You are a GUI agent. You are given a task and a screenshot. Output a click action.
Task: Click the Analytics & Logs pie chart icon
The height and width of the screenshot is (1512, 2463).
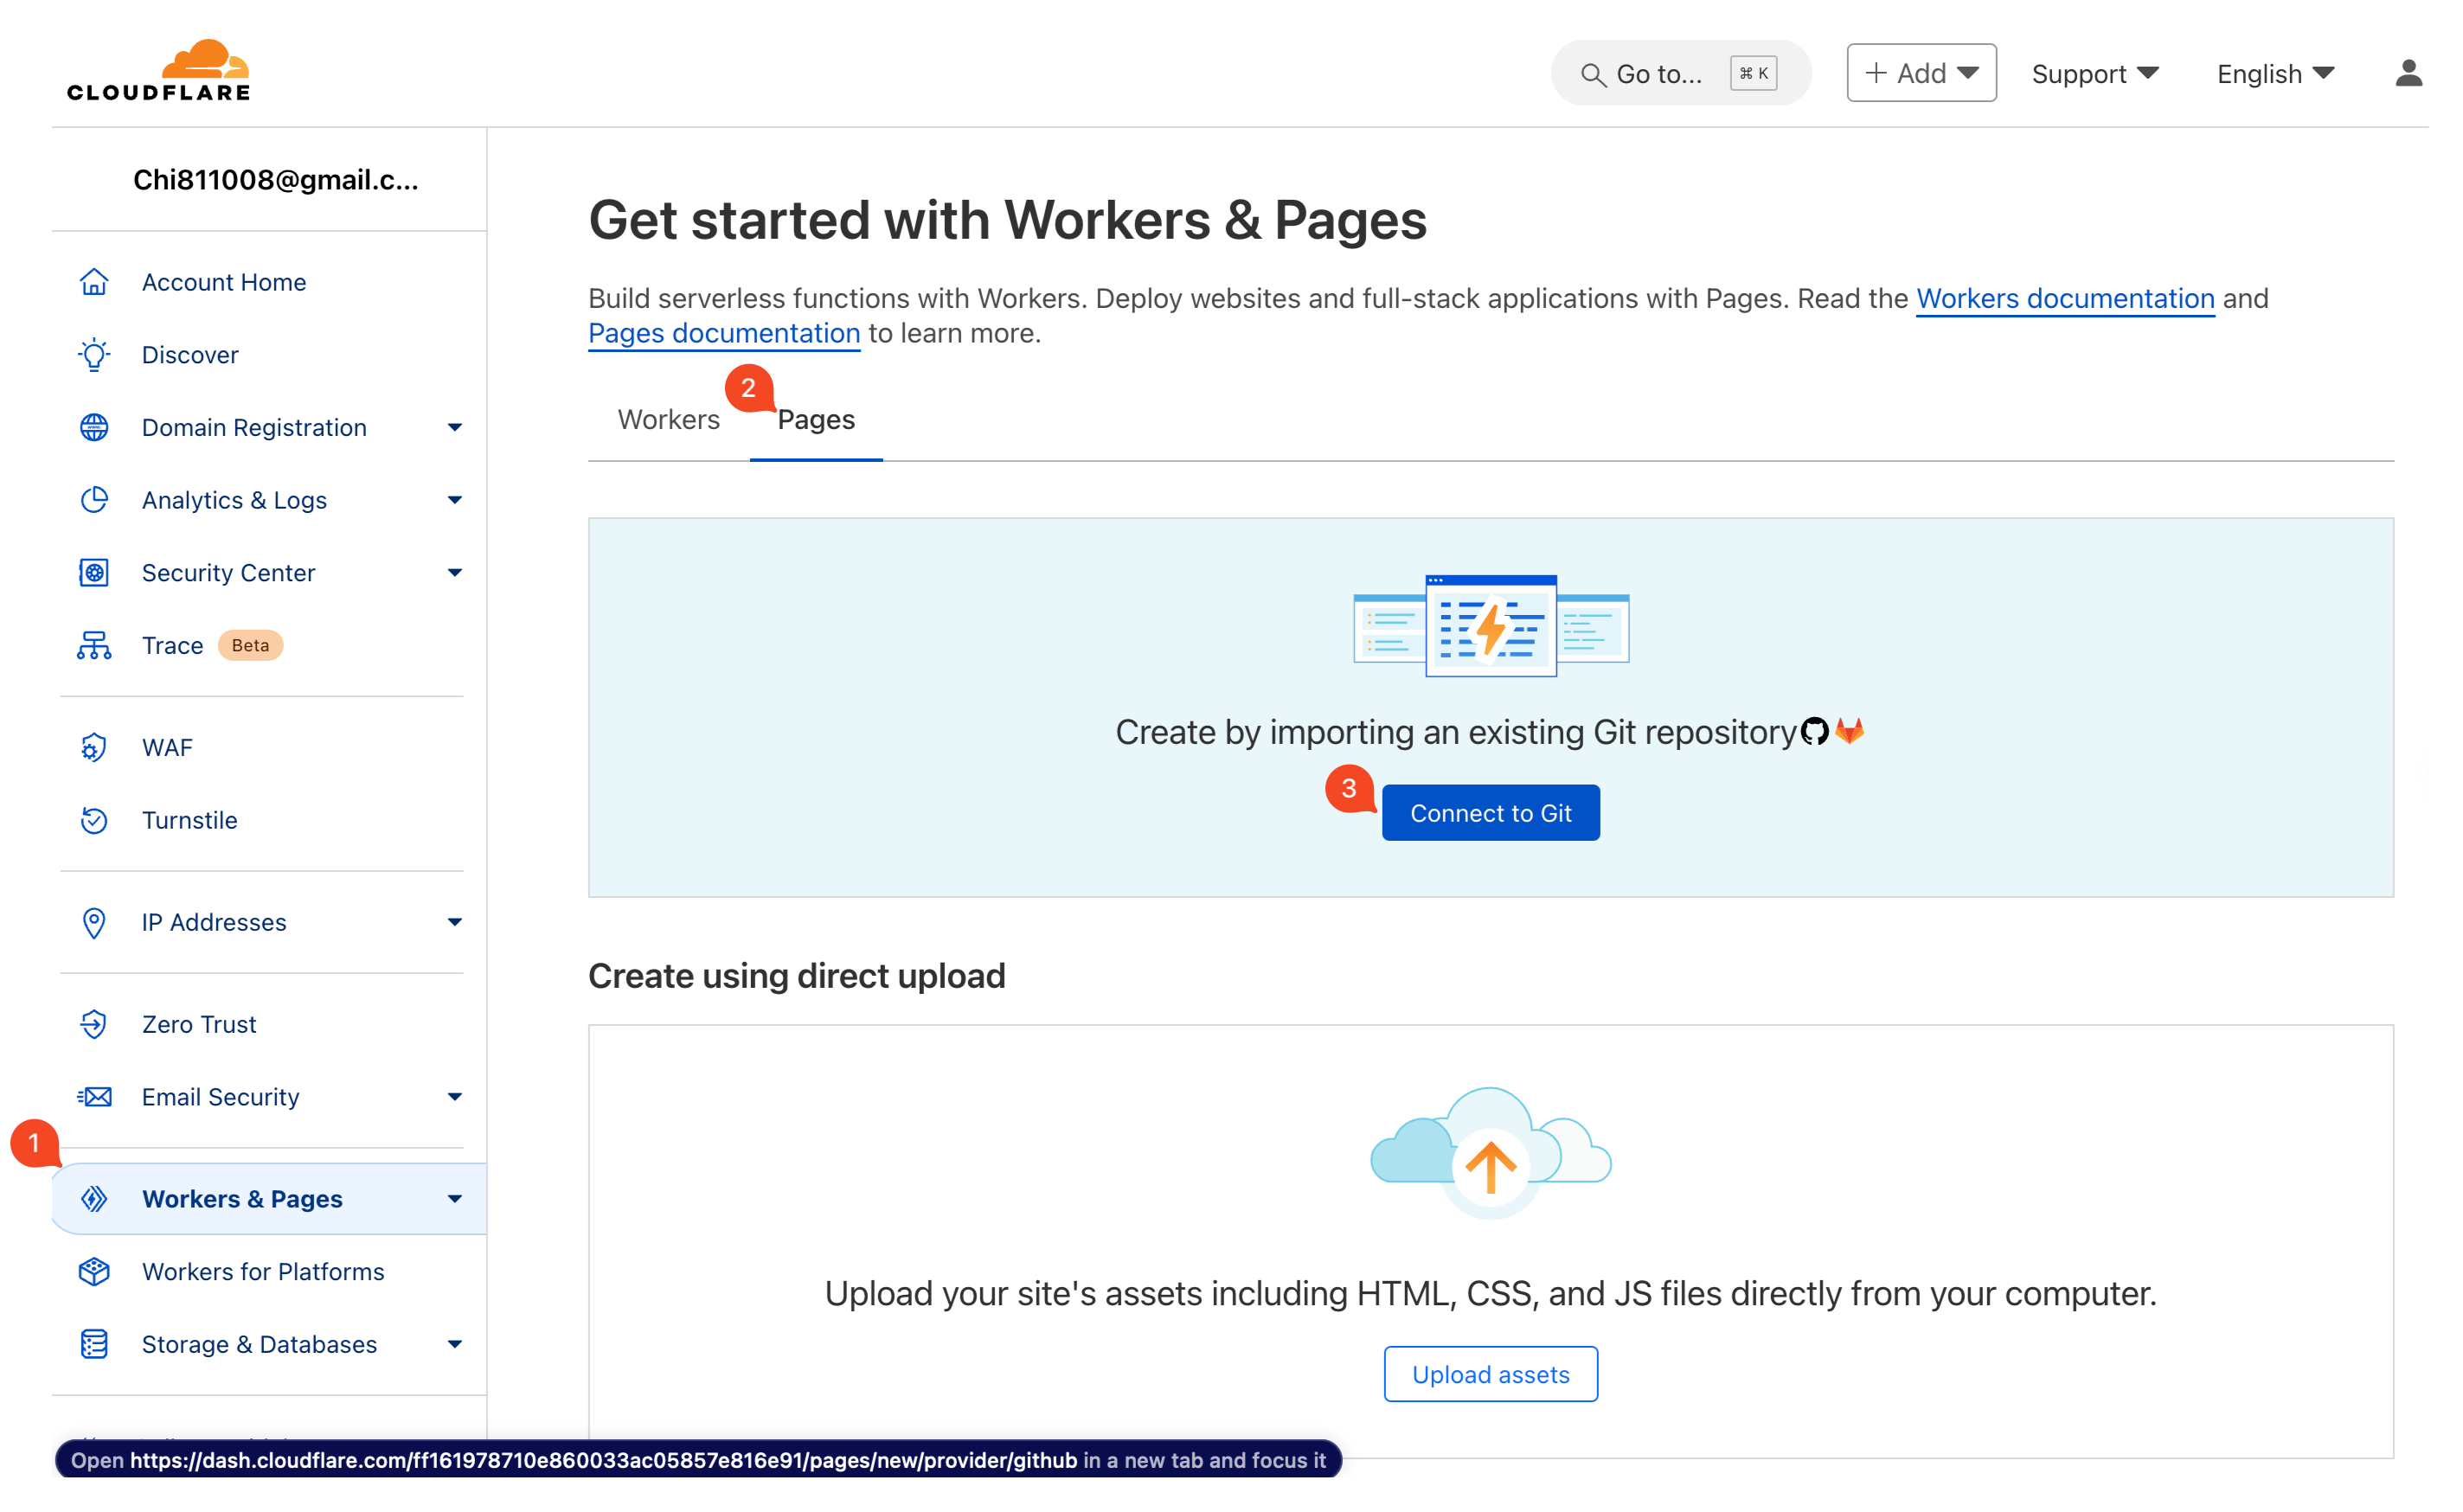[x=94, y=500]
